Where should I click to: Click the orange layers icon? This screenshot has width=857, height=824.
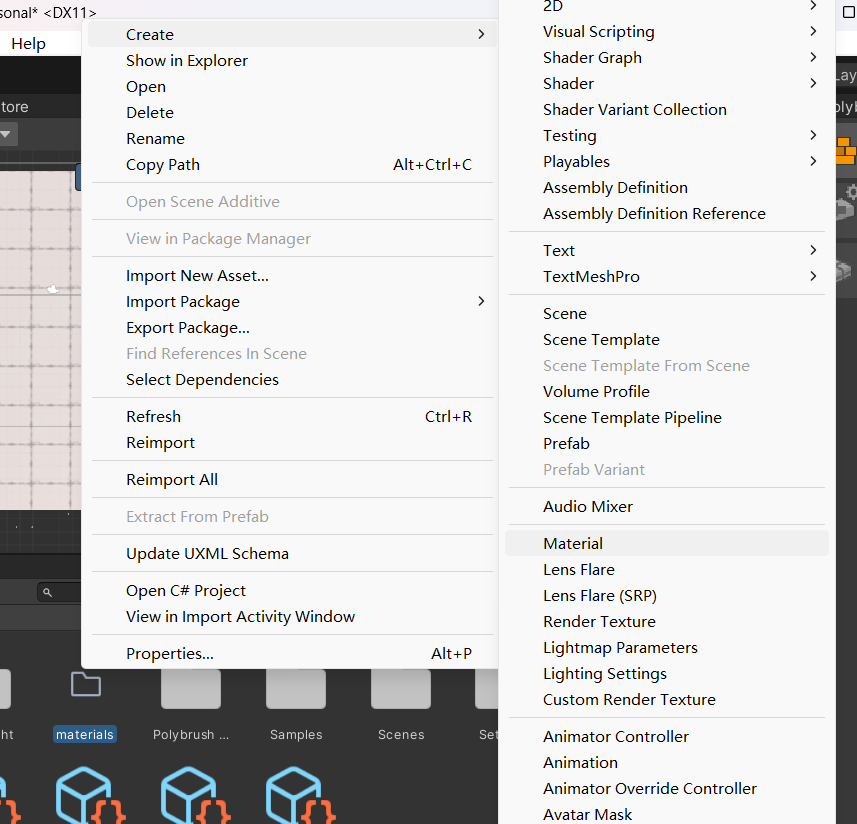[x=847, y=151]
